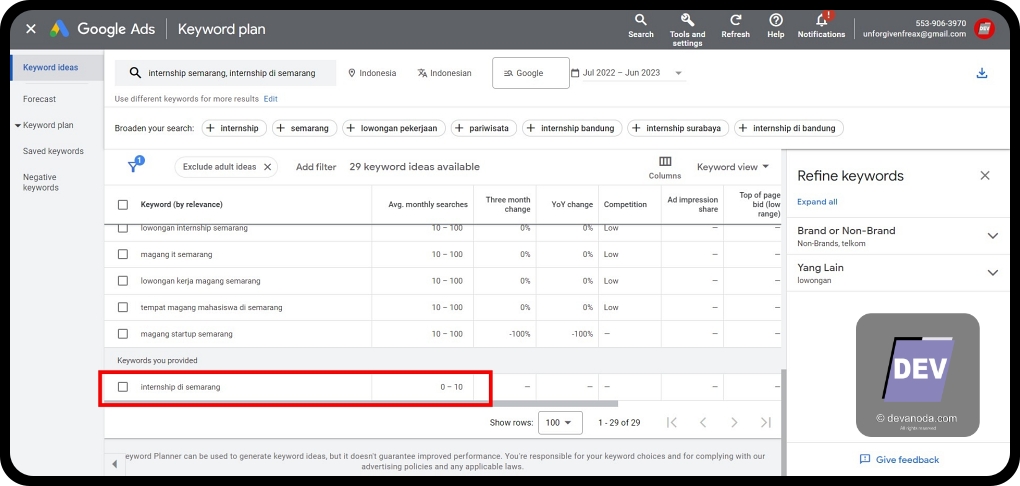Remove the Exclude adult ideas filter
1020x486 pixels.
[267, 167]
